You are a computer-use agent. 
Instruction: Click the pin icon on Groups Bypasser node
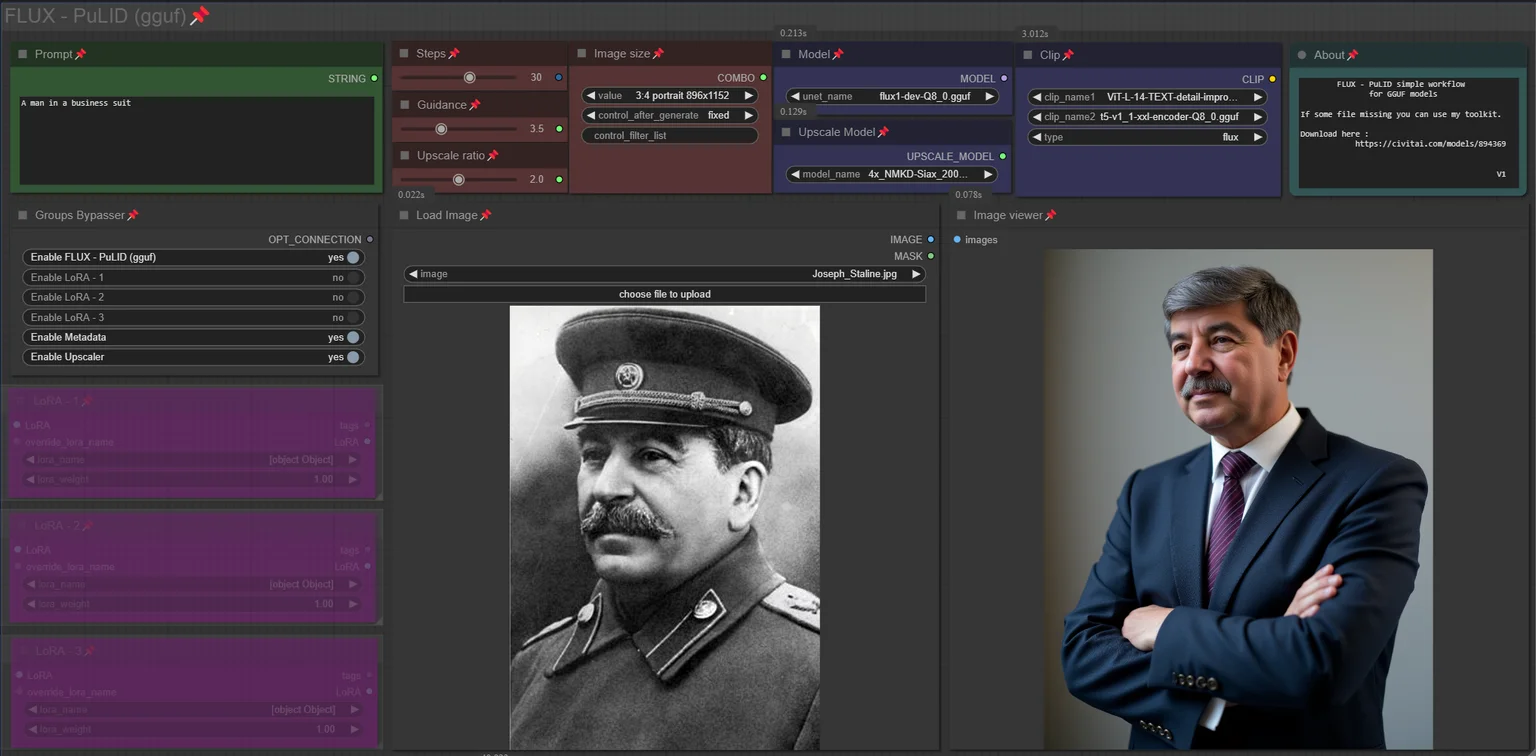pos(133,215)
